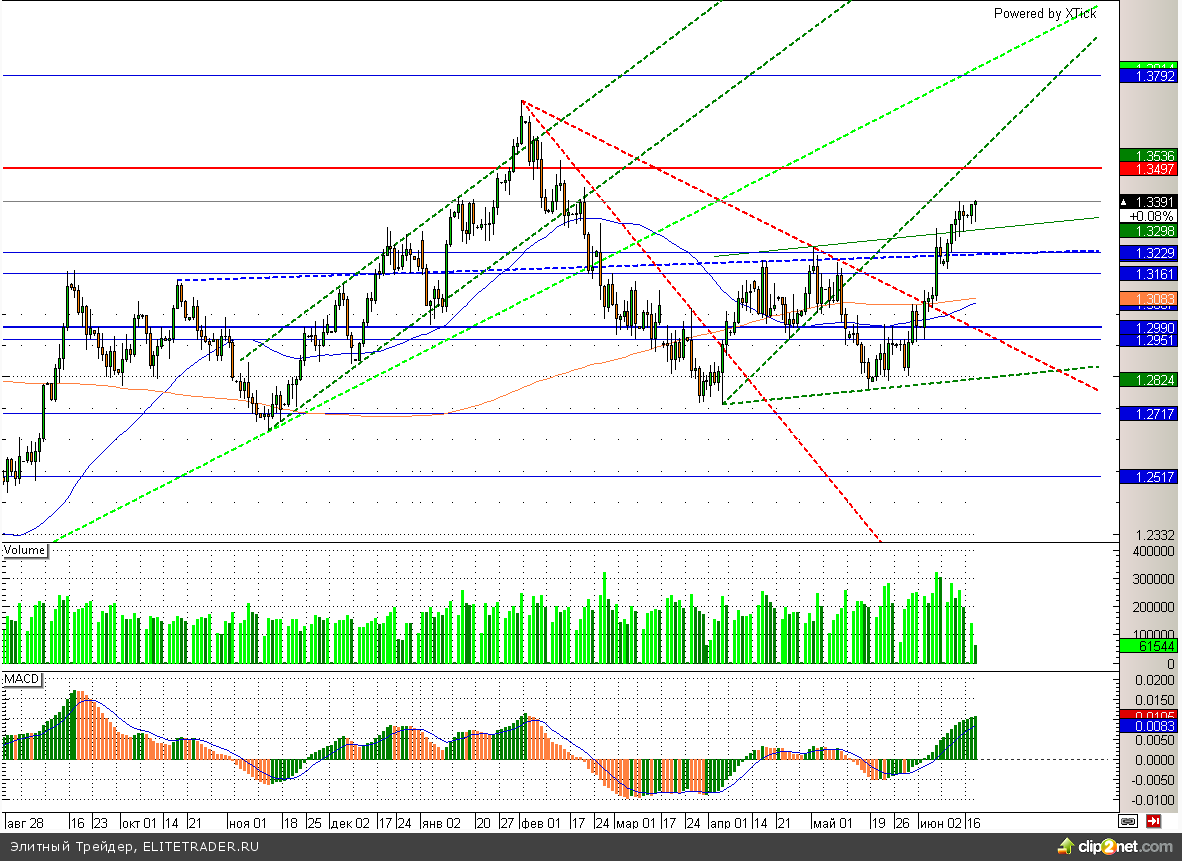The width and height of the screenshot is (1182, 861).
Task: Click the red scroll-to-end arrow icon
Action: 1153,821
